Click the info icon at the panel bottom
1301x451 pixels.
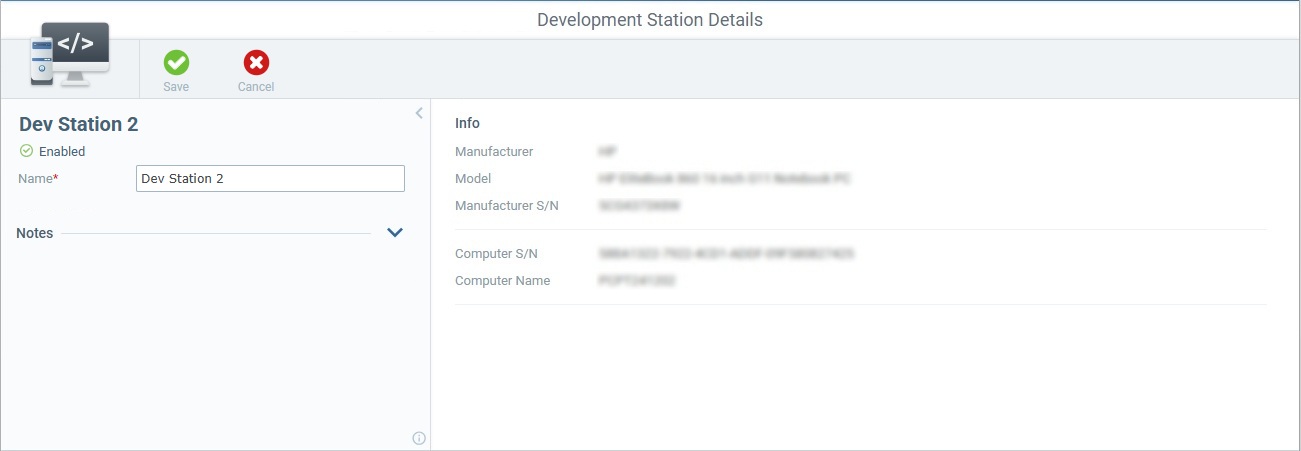[419, 438]
